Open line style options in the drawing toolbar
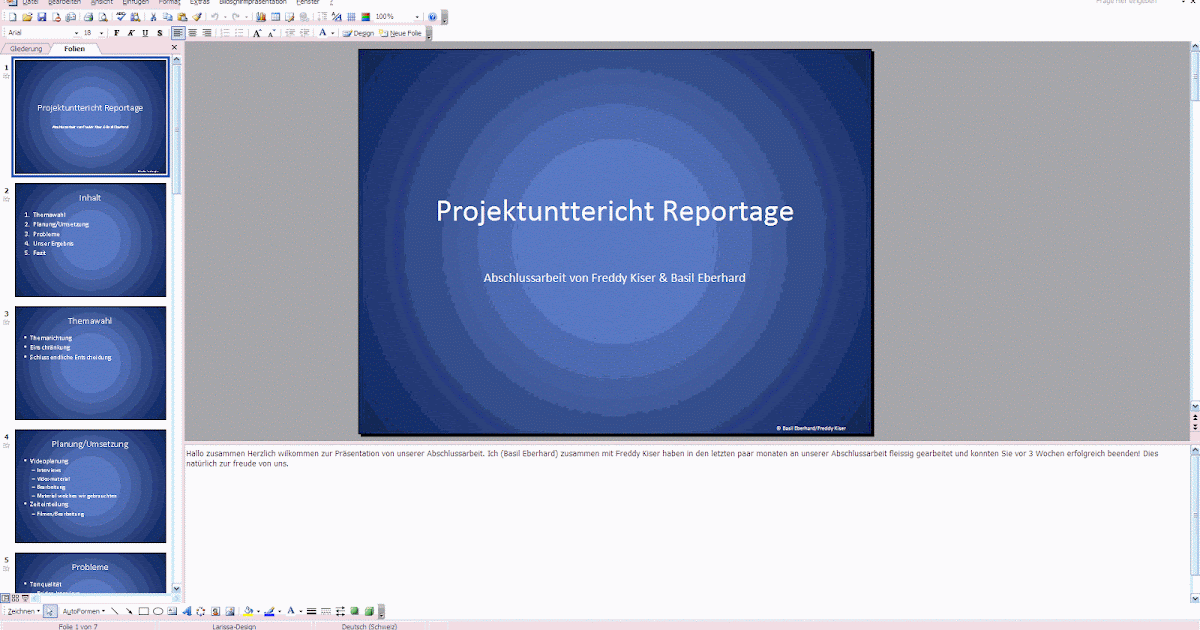Screen dimensions: 1200x630 click(x=311, y=611)
